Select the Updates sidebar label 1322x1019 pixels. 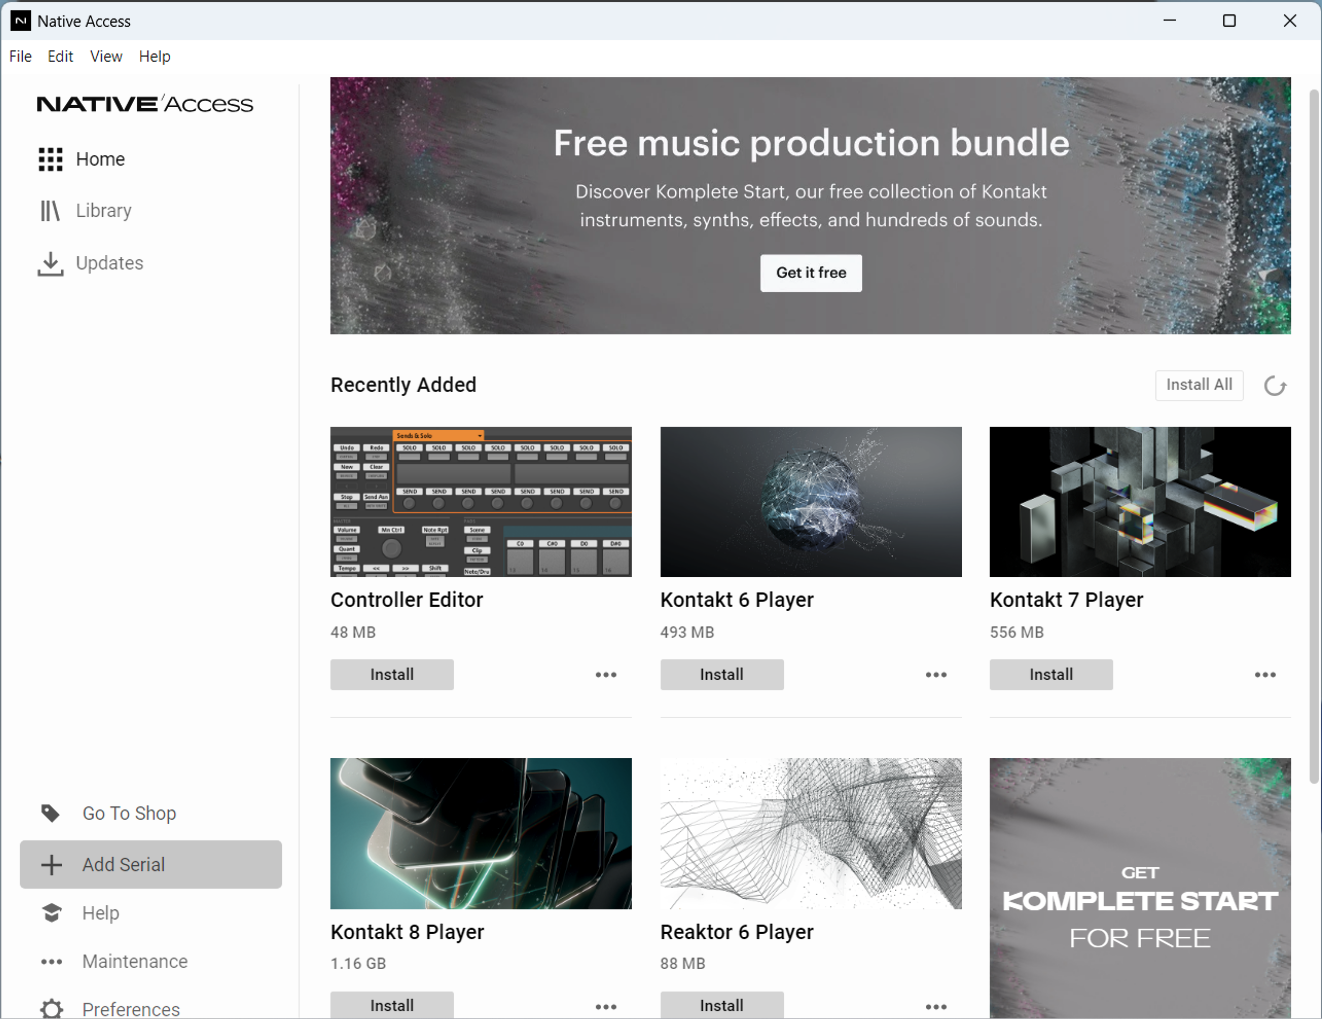(x=110, y=263)
